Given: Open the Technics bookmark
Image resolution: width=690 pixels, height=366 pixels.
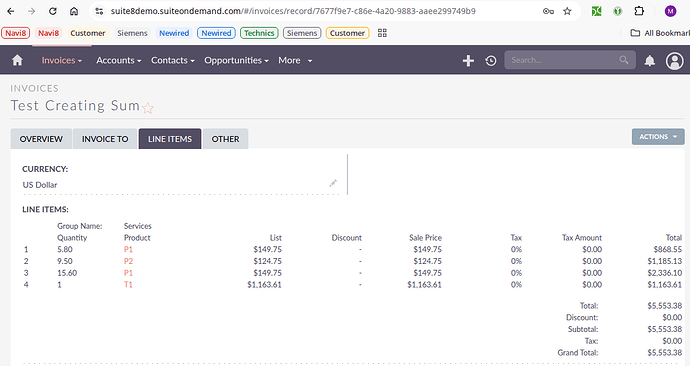Looking at the screenshot, I should tap(259, 33).
